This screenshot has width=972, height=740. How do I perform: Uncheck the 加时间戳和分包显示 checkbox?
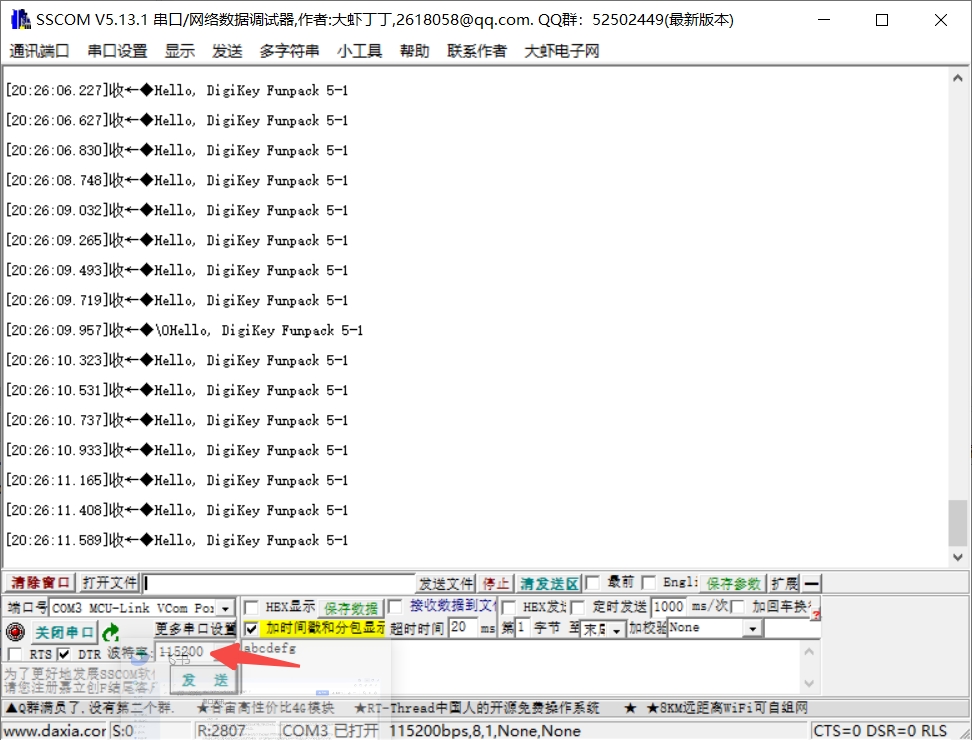tap(251, 628)
